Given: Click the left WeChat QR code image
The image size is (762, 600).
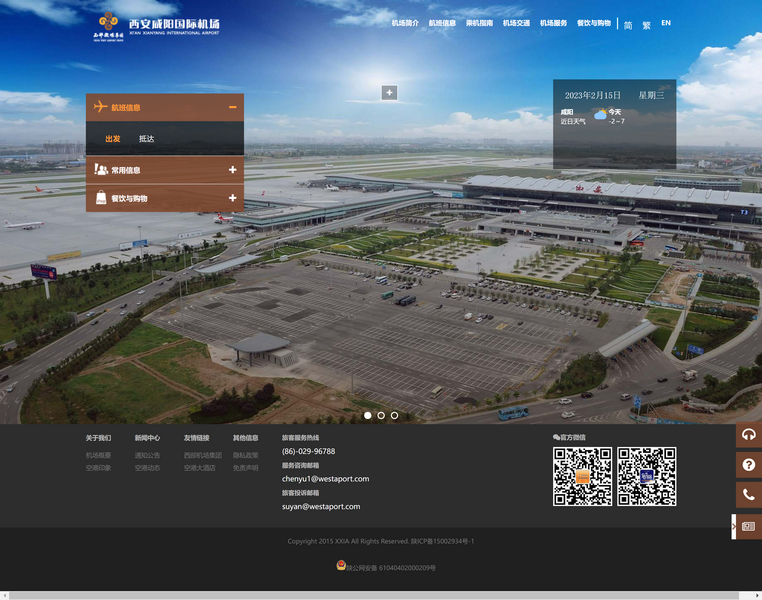Looking at the screenshot, I should [x=582, y=476].
